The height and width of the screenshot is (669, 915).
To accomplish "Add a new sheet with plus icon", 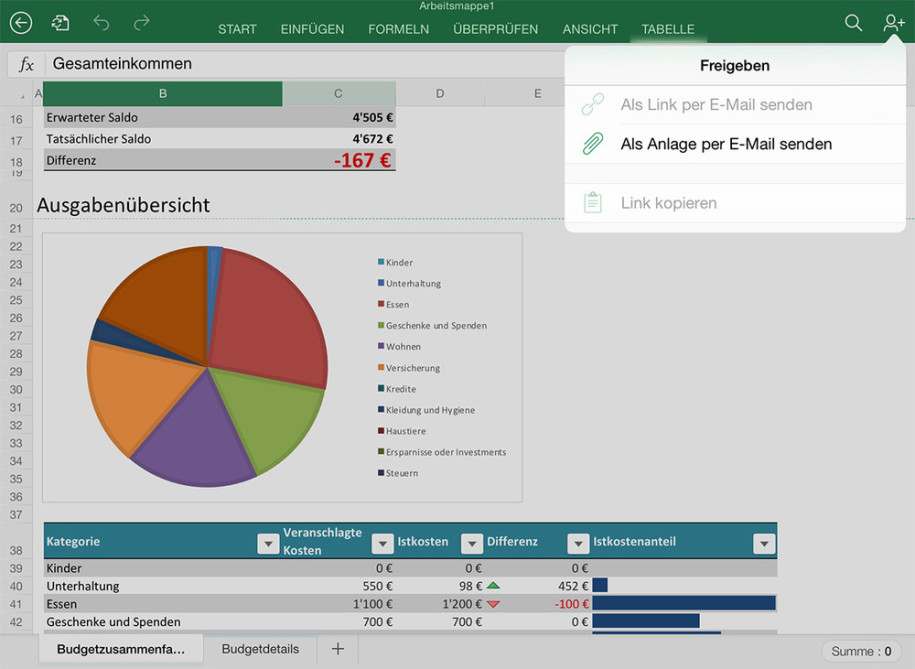I will pos(337,649).
